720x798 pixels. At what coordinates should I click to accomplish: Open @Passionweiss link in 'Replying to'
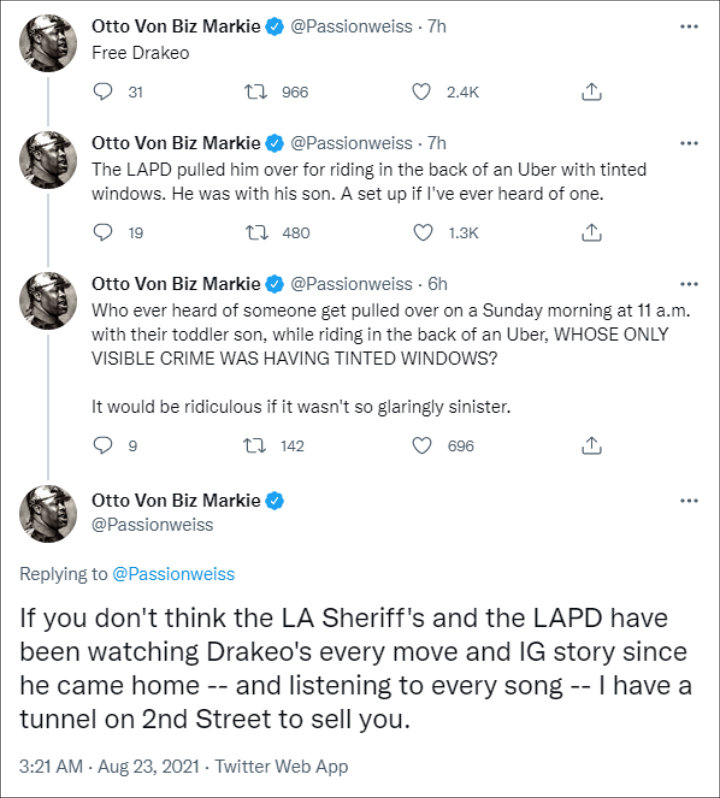pos(173,574)
